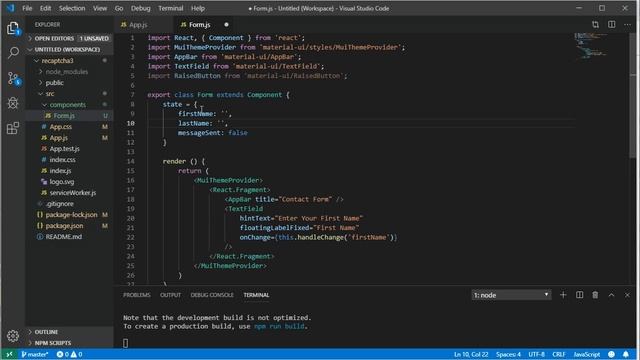Click the unsaved dot on the Form.js tab
Image resolution: width=640 pixels, height=360 pixels.
(x=227, y=24)
